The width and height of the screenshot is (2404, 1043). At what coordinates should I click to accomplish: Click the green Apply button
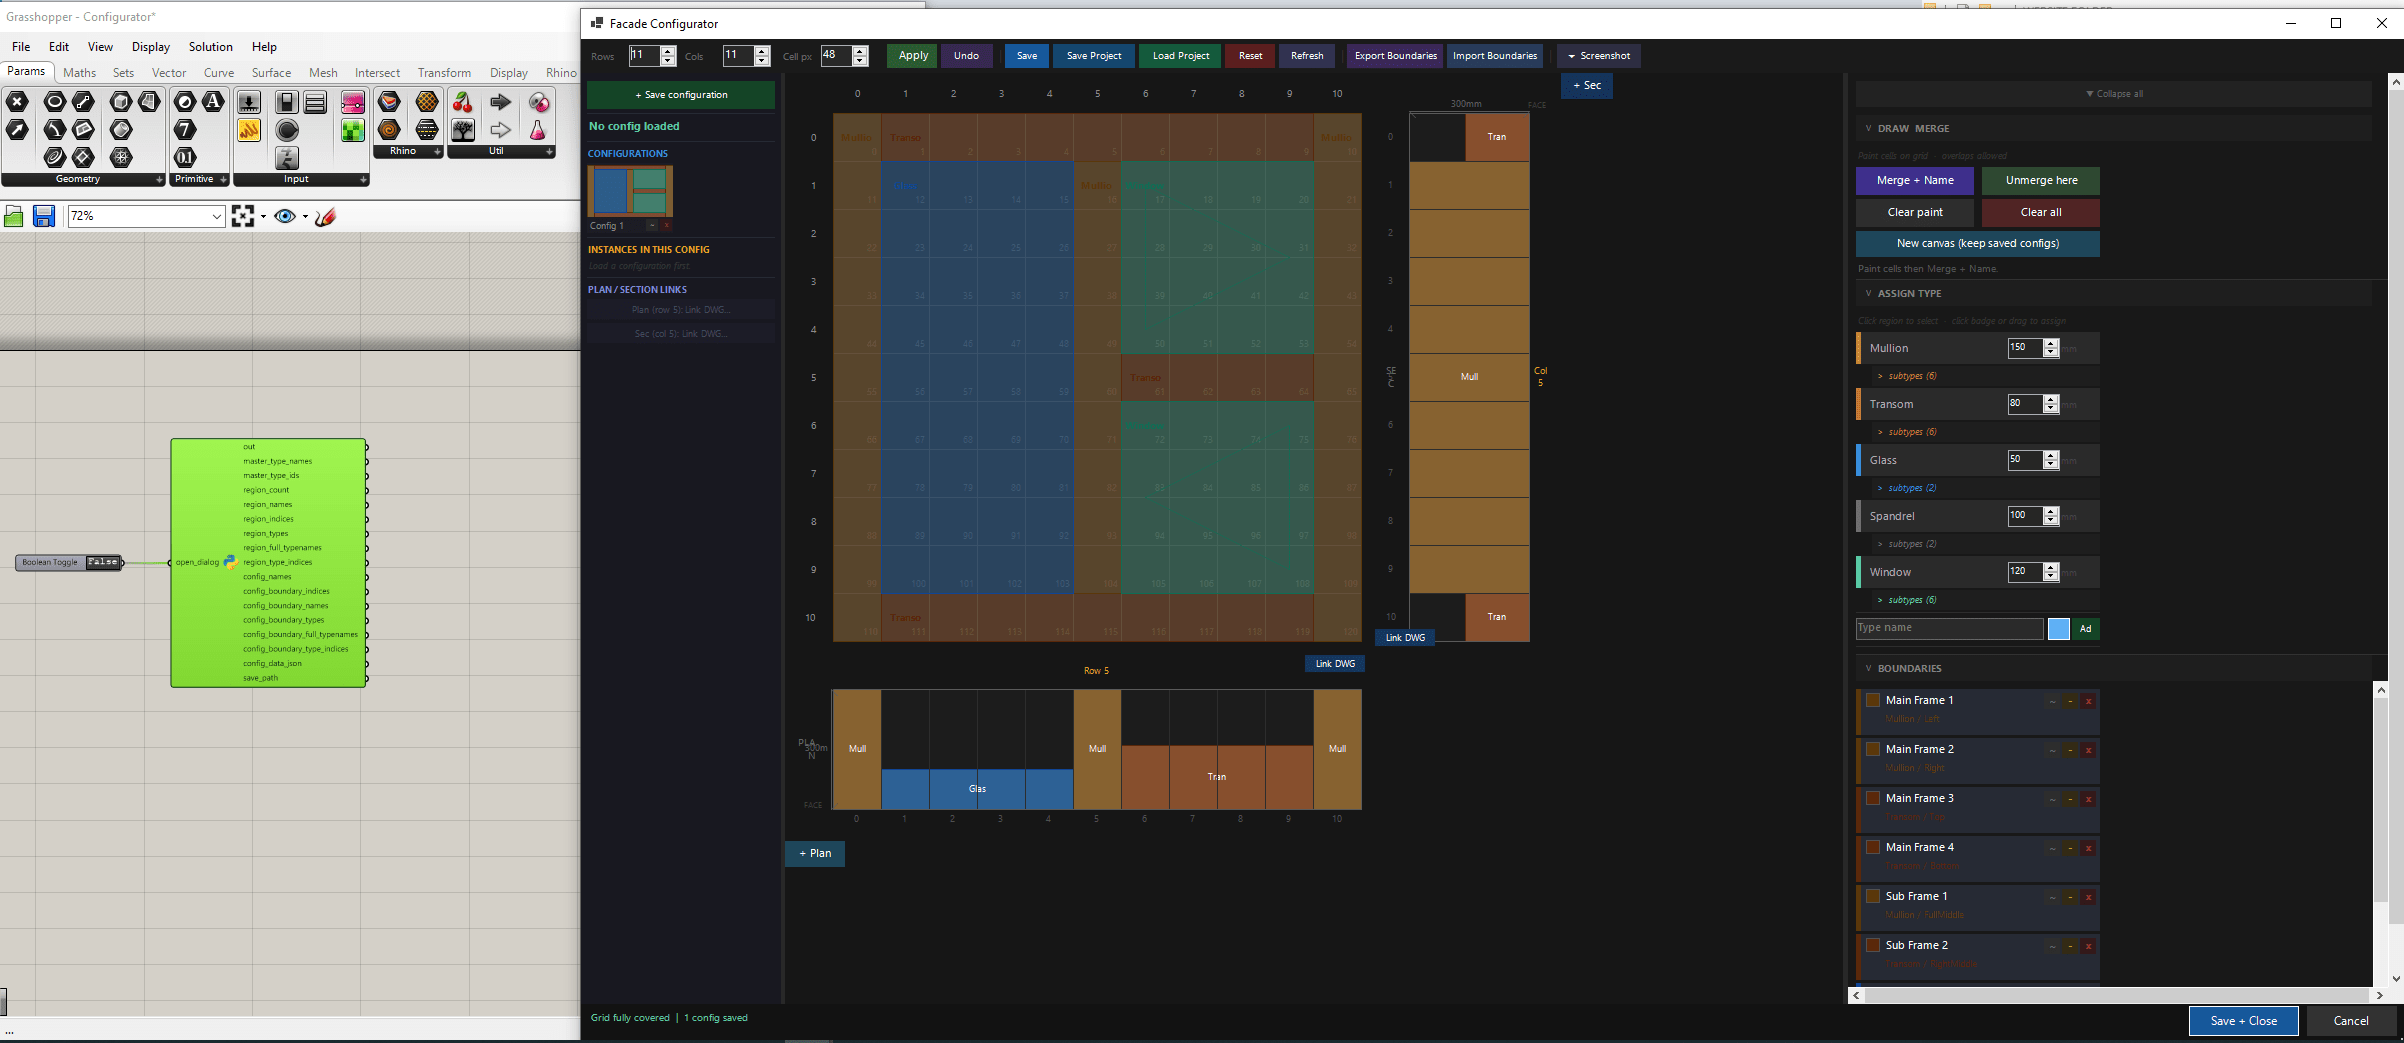click(x=913, y=56)
